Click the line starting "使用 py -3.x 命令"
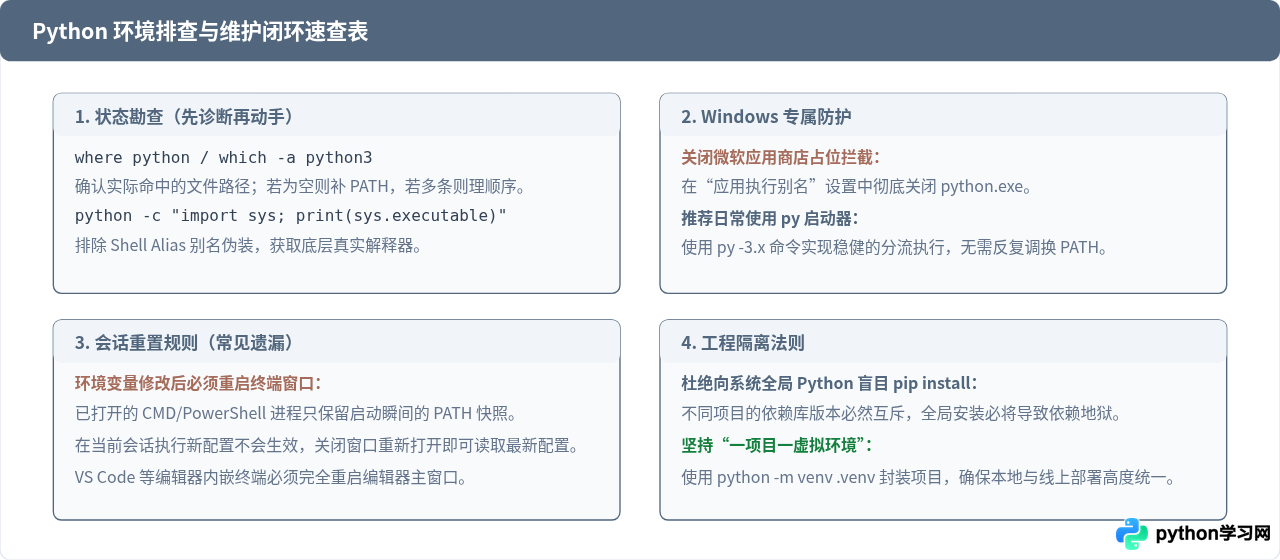1280x560 pixels. click(x=894, y=247)
